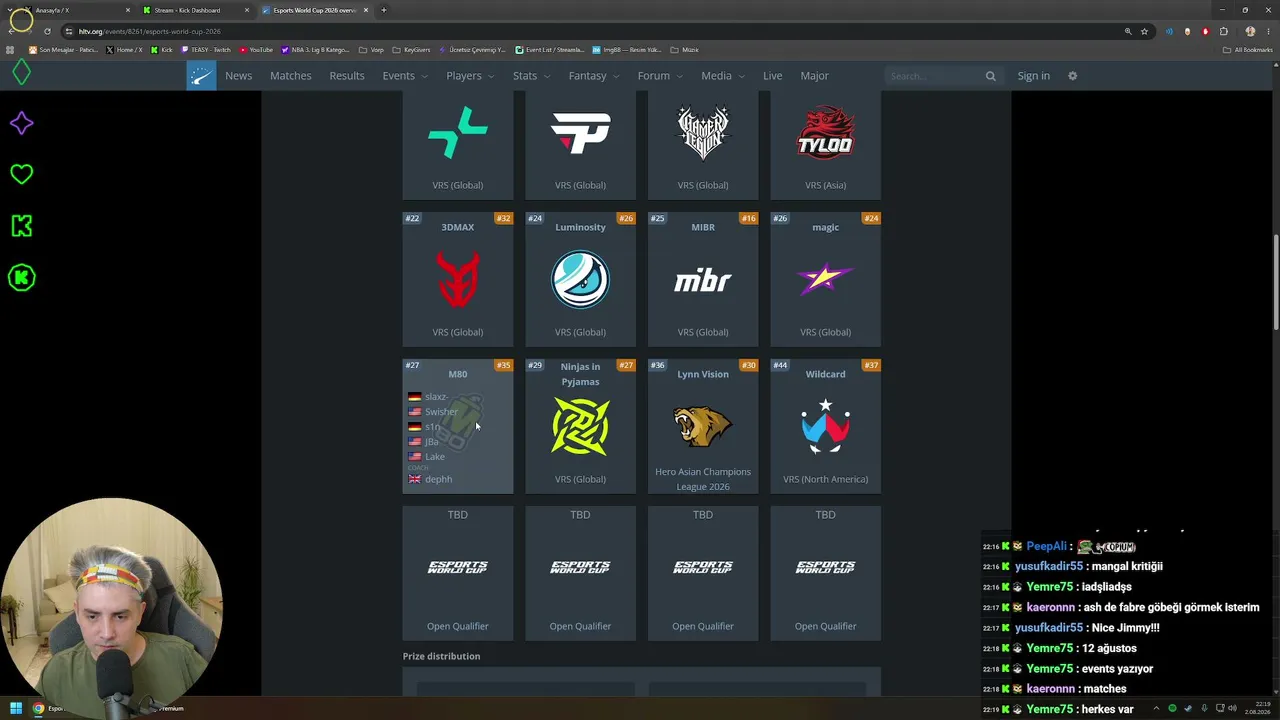Viewport: 1280px width, 720px height.
Task: Click the page vertical scrollbar
Action: coord(1275,283)
